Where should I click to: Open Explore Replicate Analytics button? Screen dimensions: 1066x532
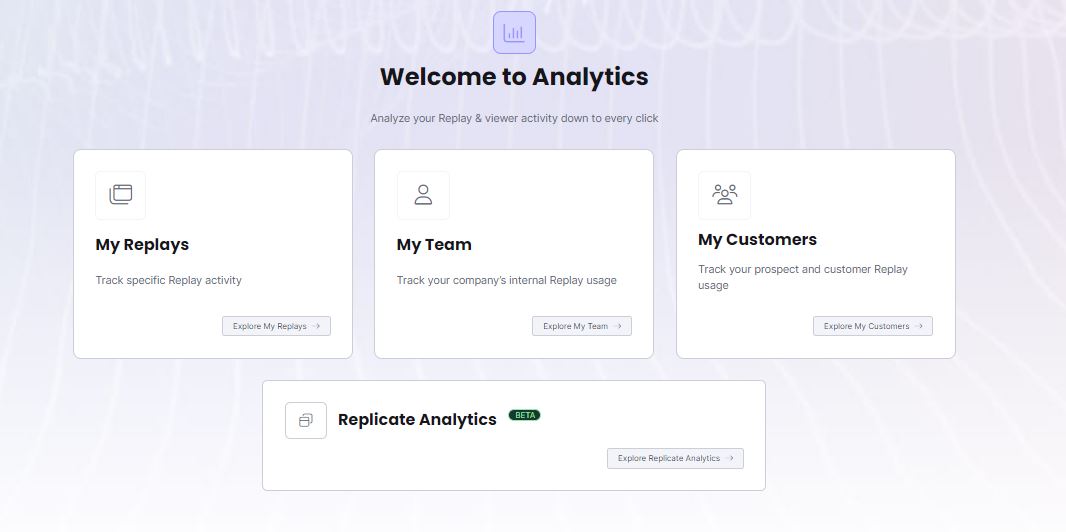pos(675,459)
